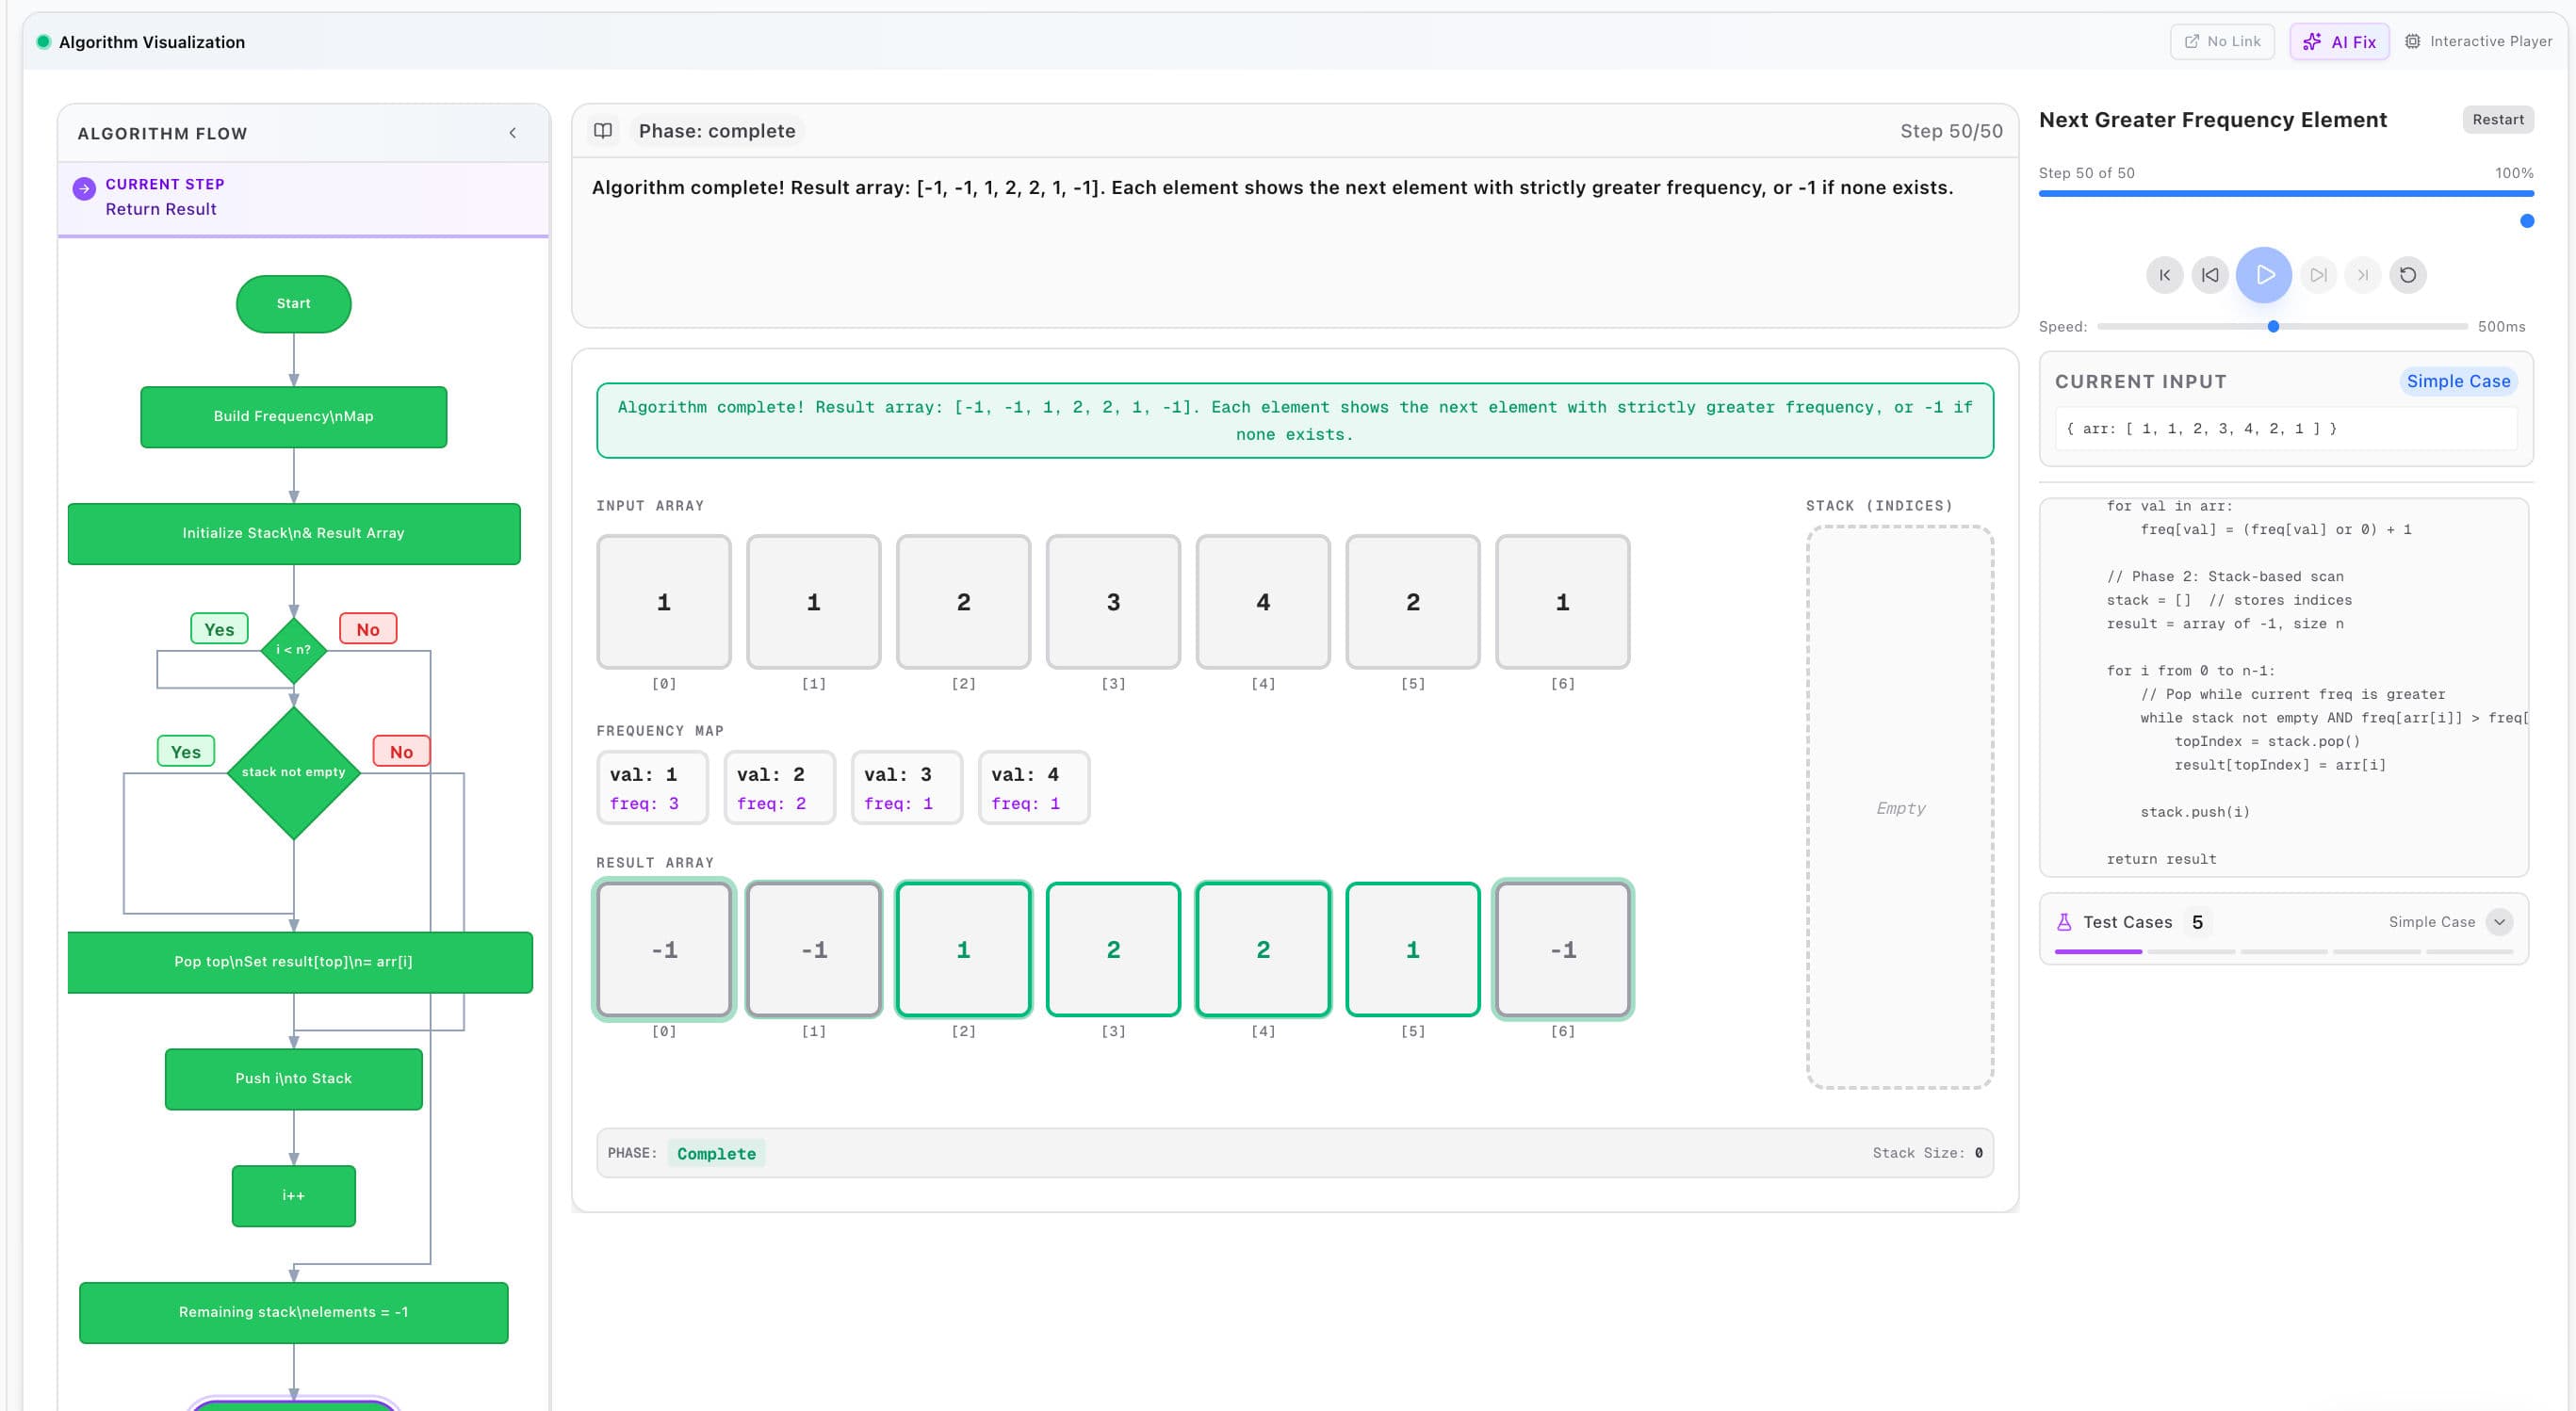Screen dimensions: 2576x1411
Task: Click the Build Frequency Map flow node
Action: [293, 417]
